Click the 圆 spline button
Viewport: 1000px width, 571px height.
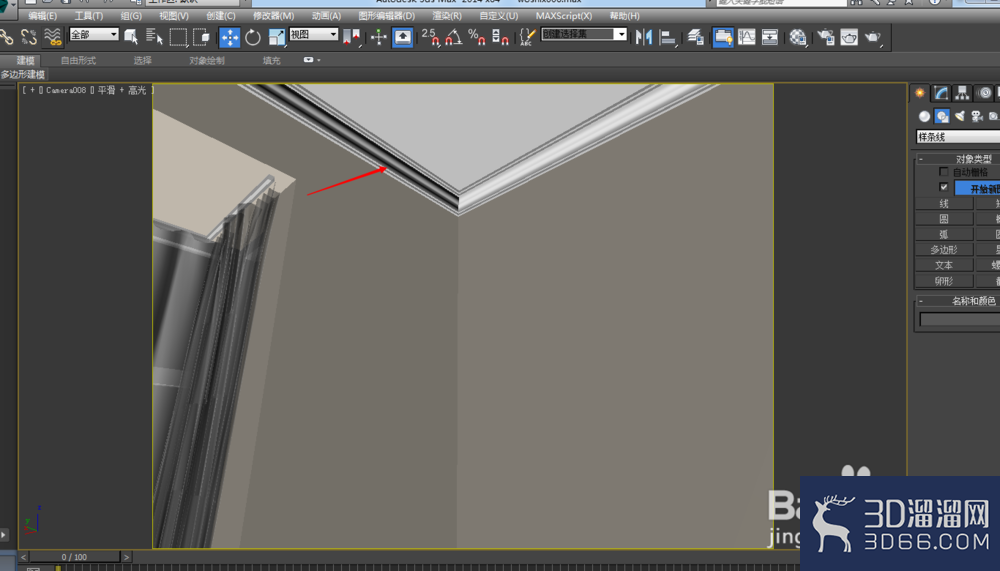944,219
